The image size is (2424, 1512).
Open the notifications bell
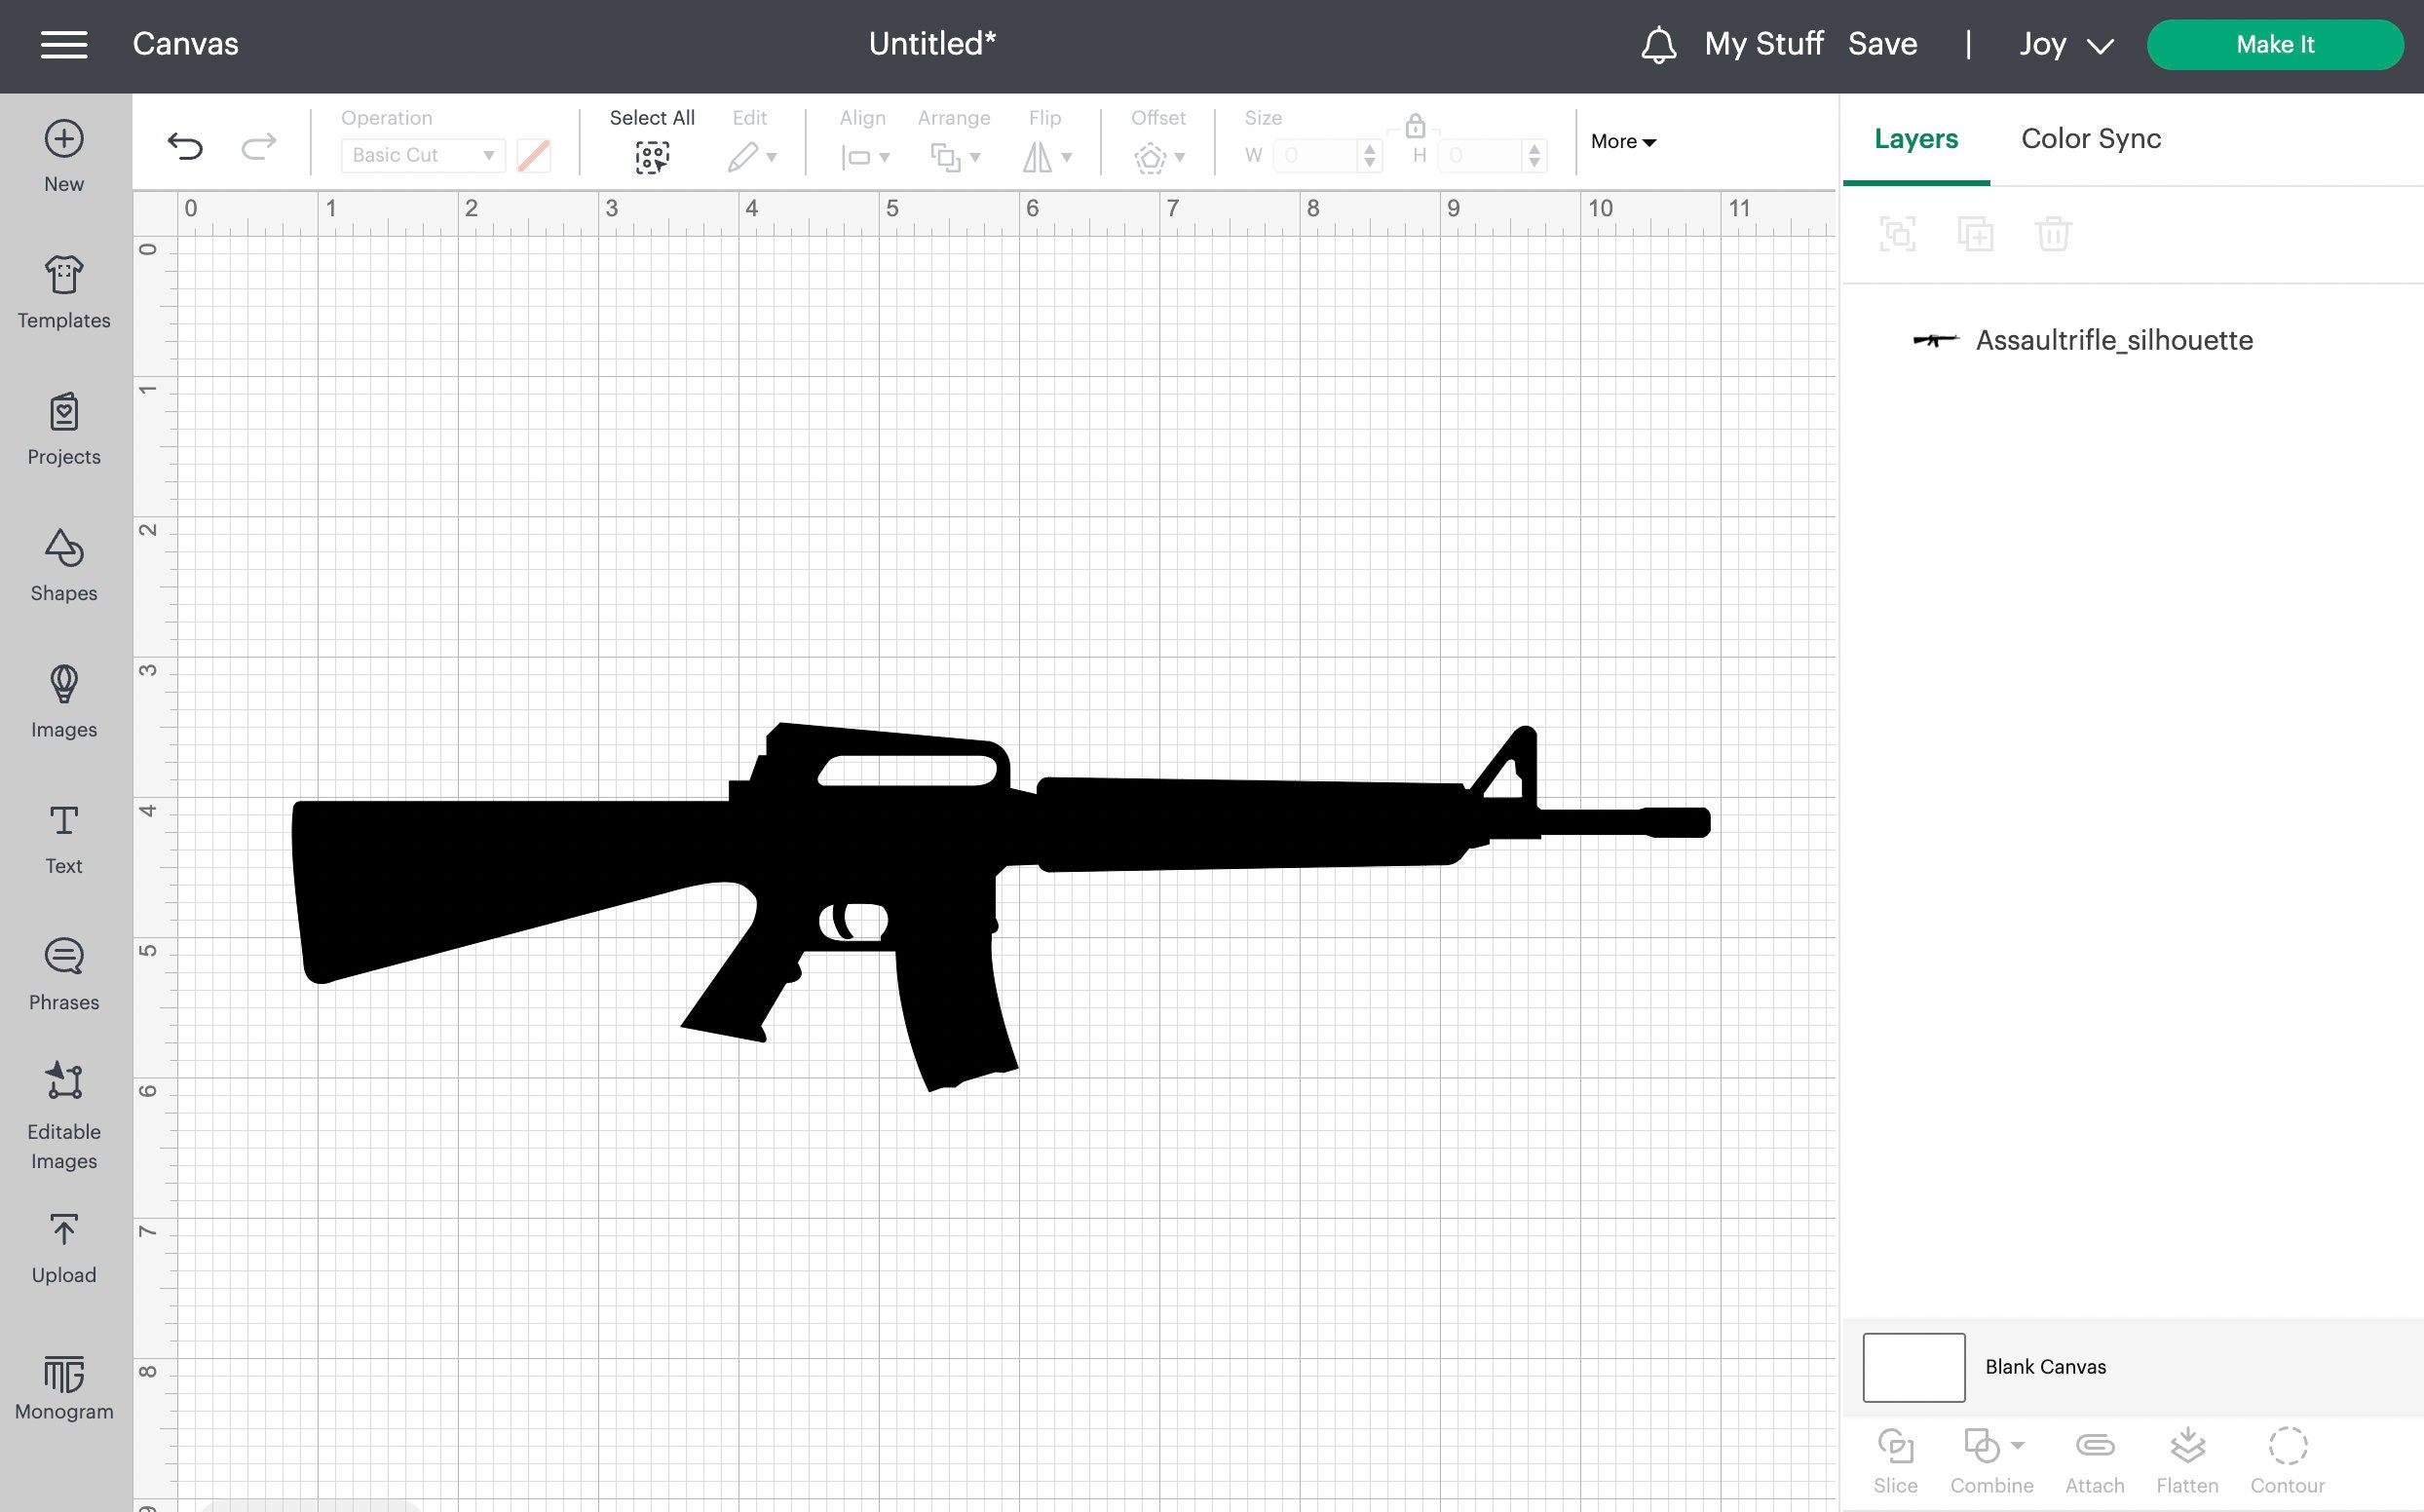pos(1659,44)
